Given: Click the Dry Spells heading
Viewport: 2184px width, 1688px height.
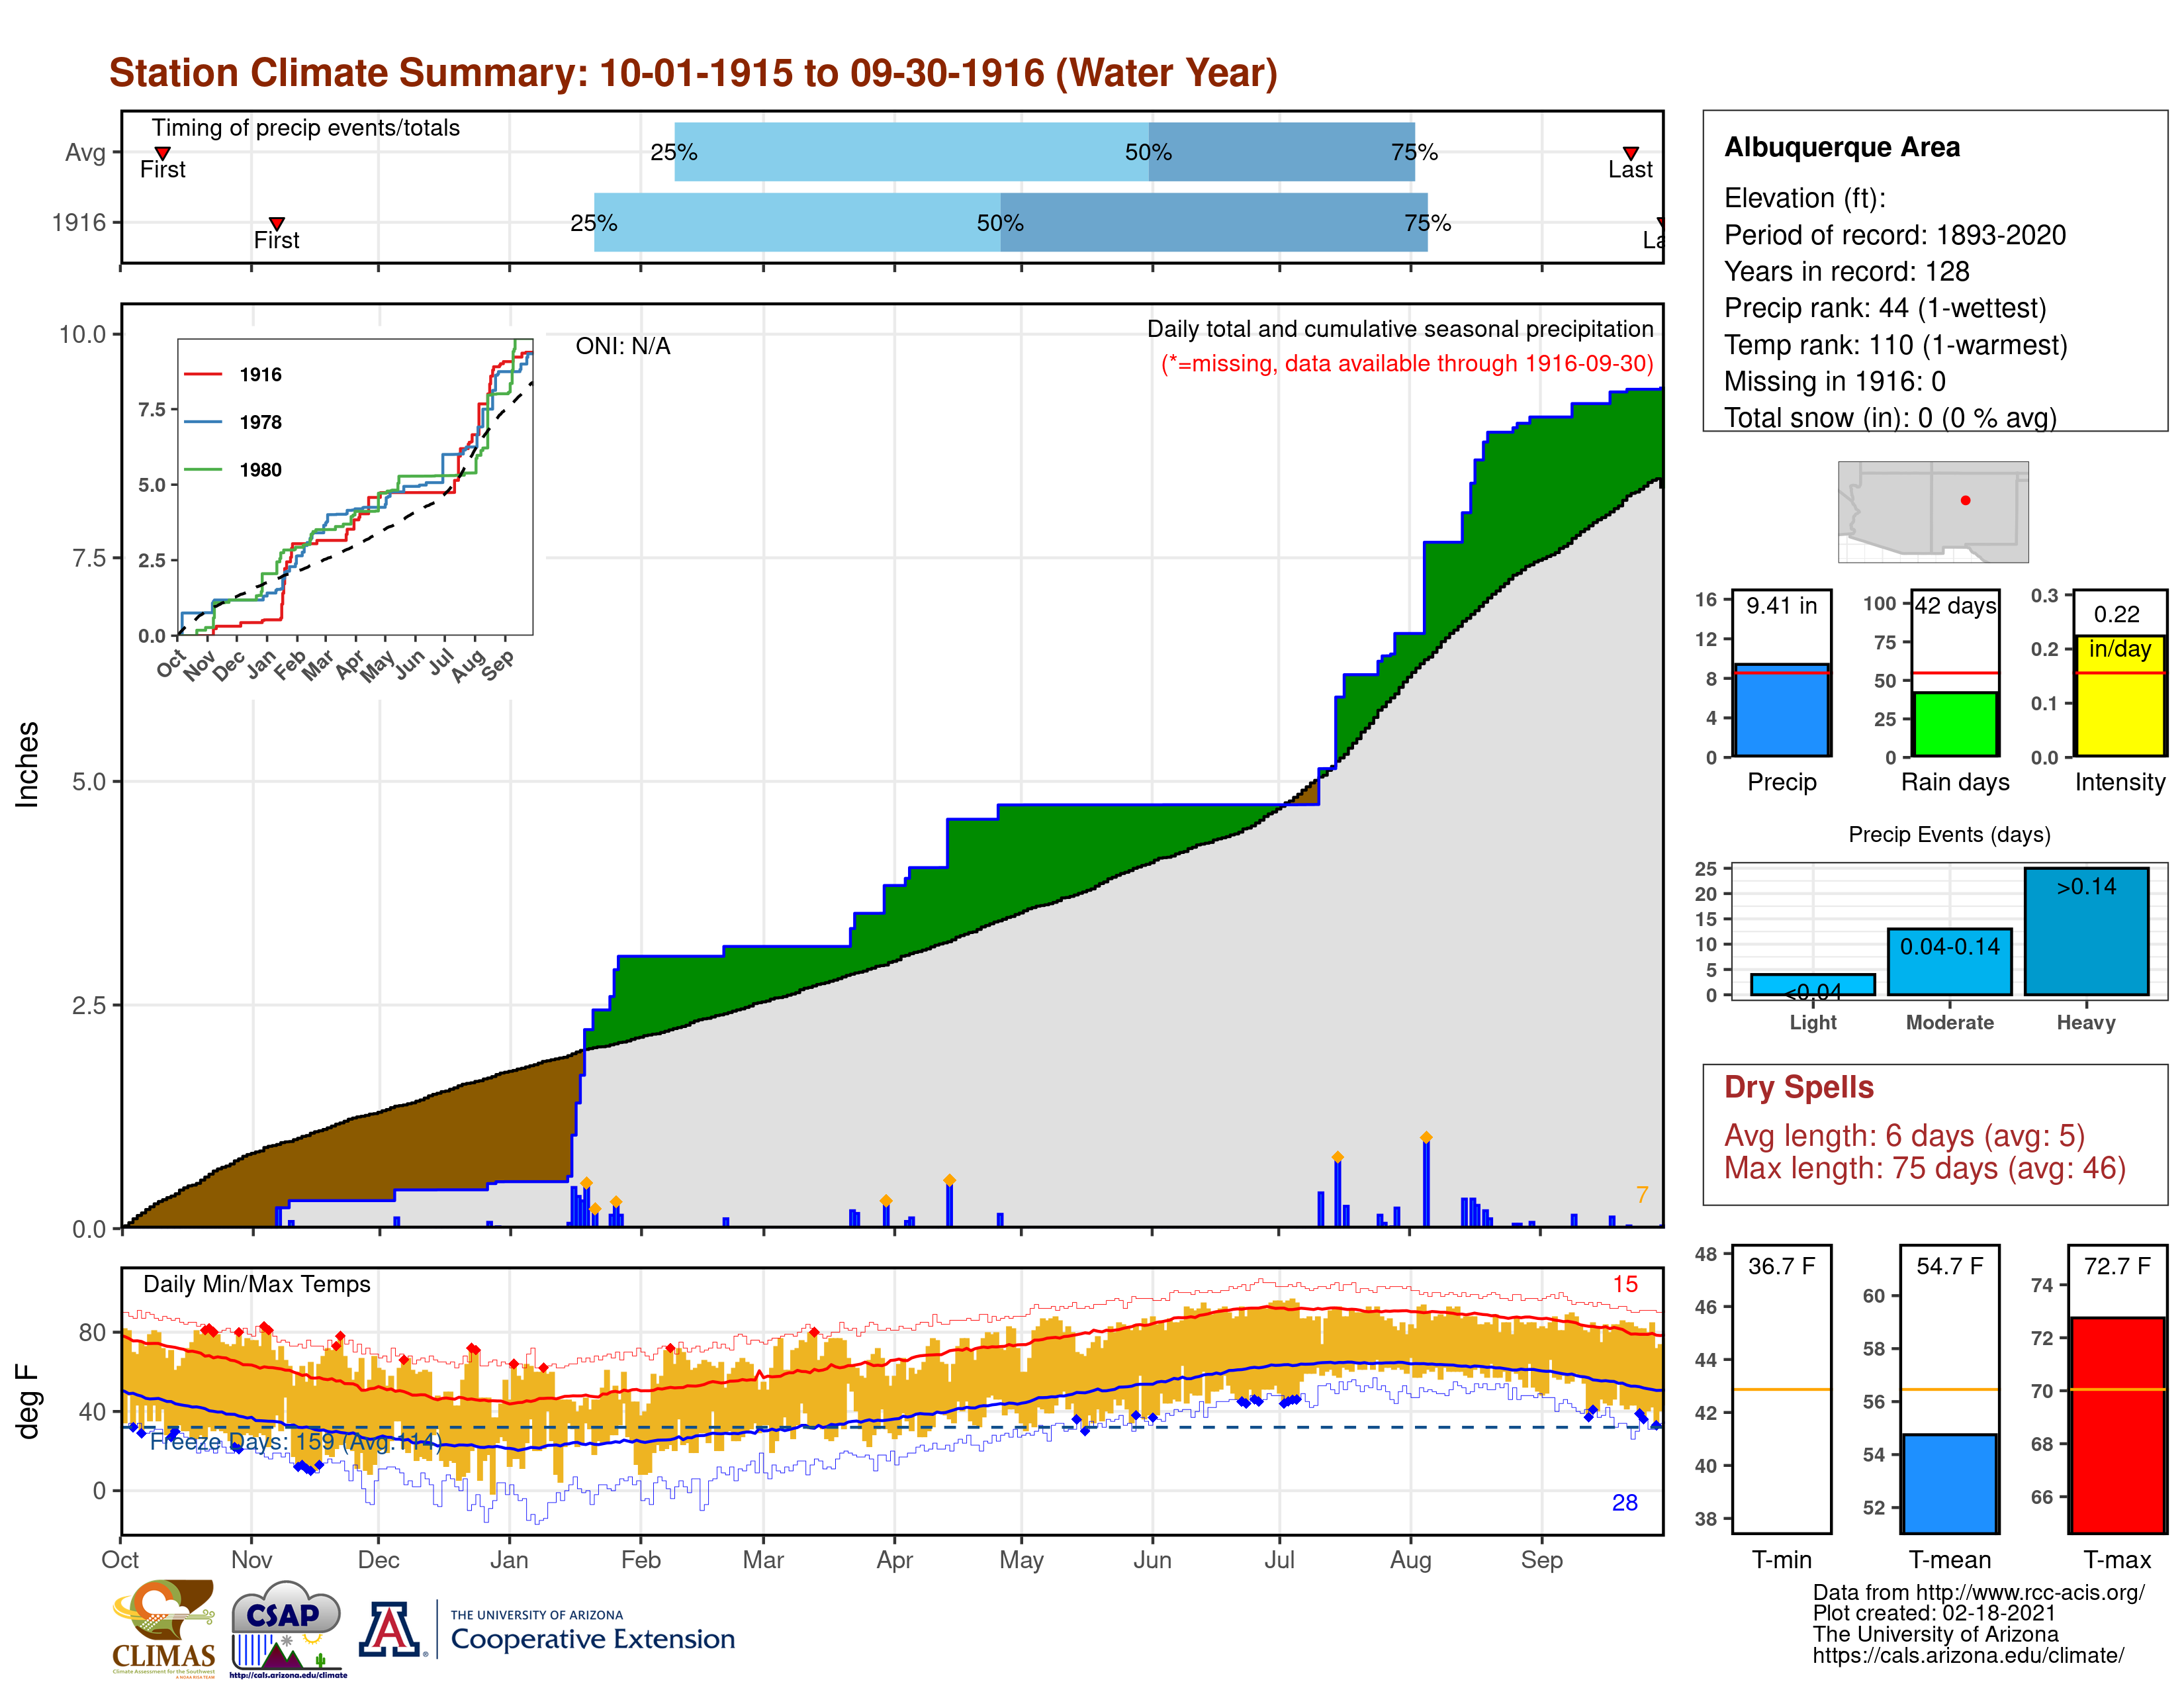Looking at the screenshot, I should (x=1799, y=1087).
